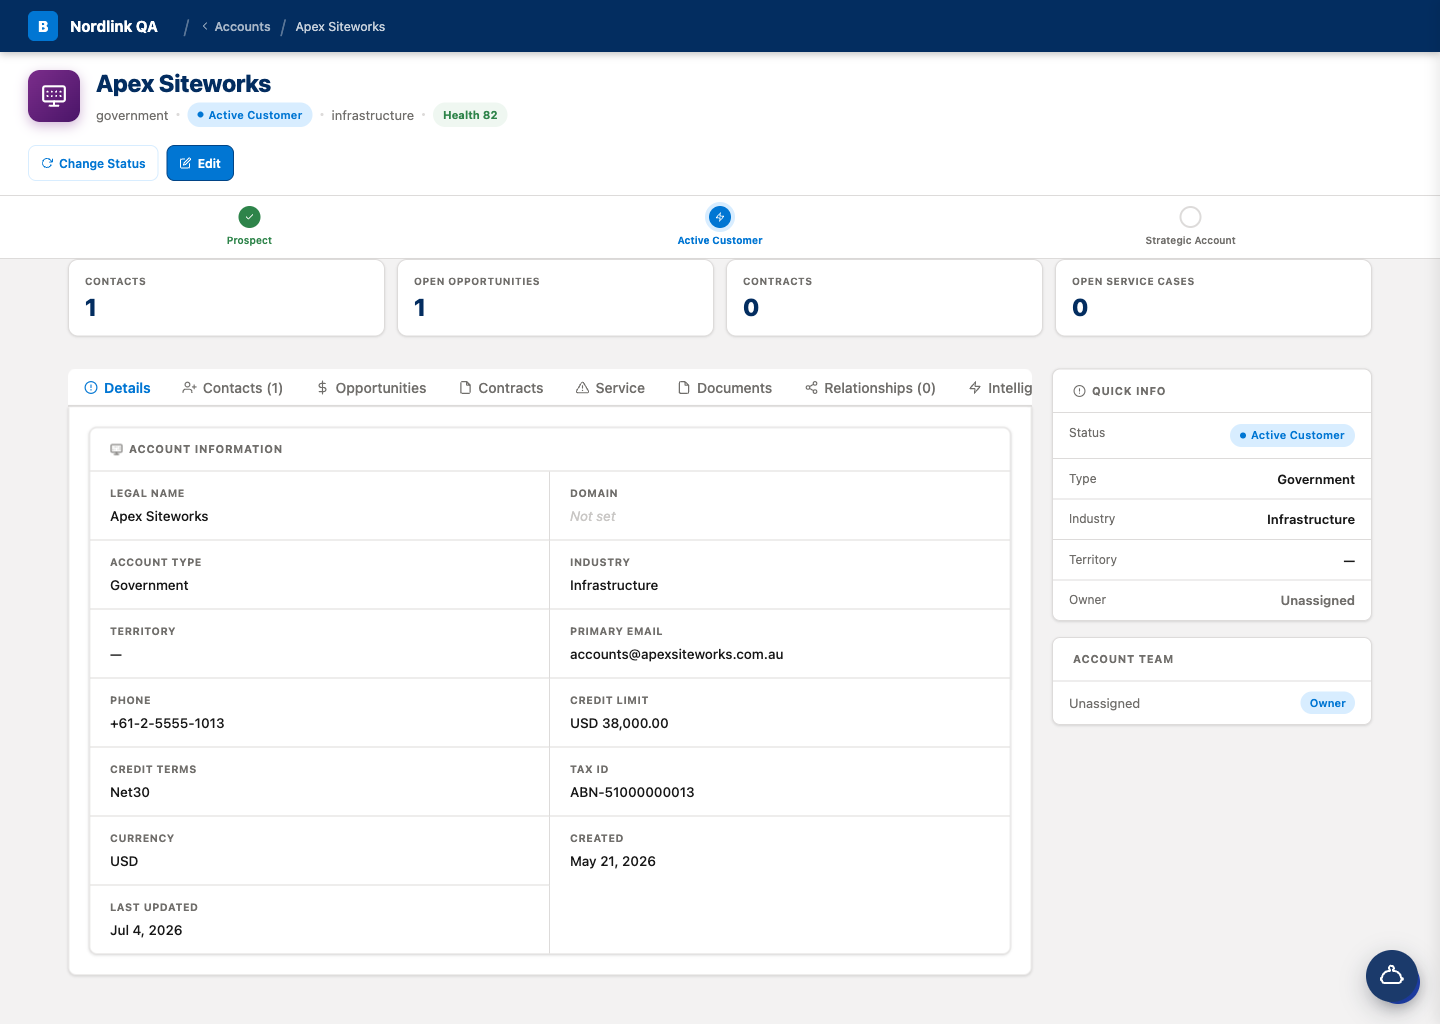Click the Account Information monitor icon

tap(116, 449)
